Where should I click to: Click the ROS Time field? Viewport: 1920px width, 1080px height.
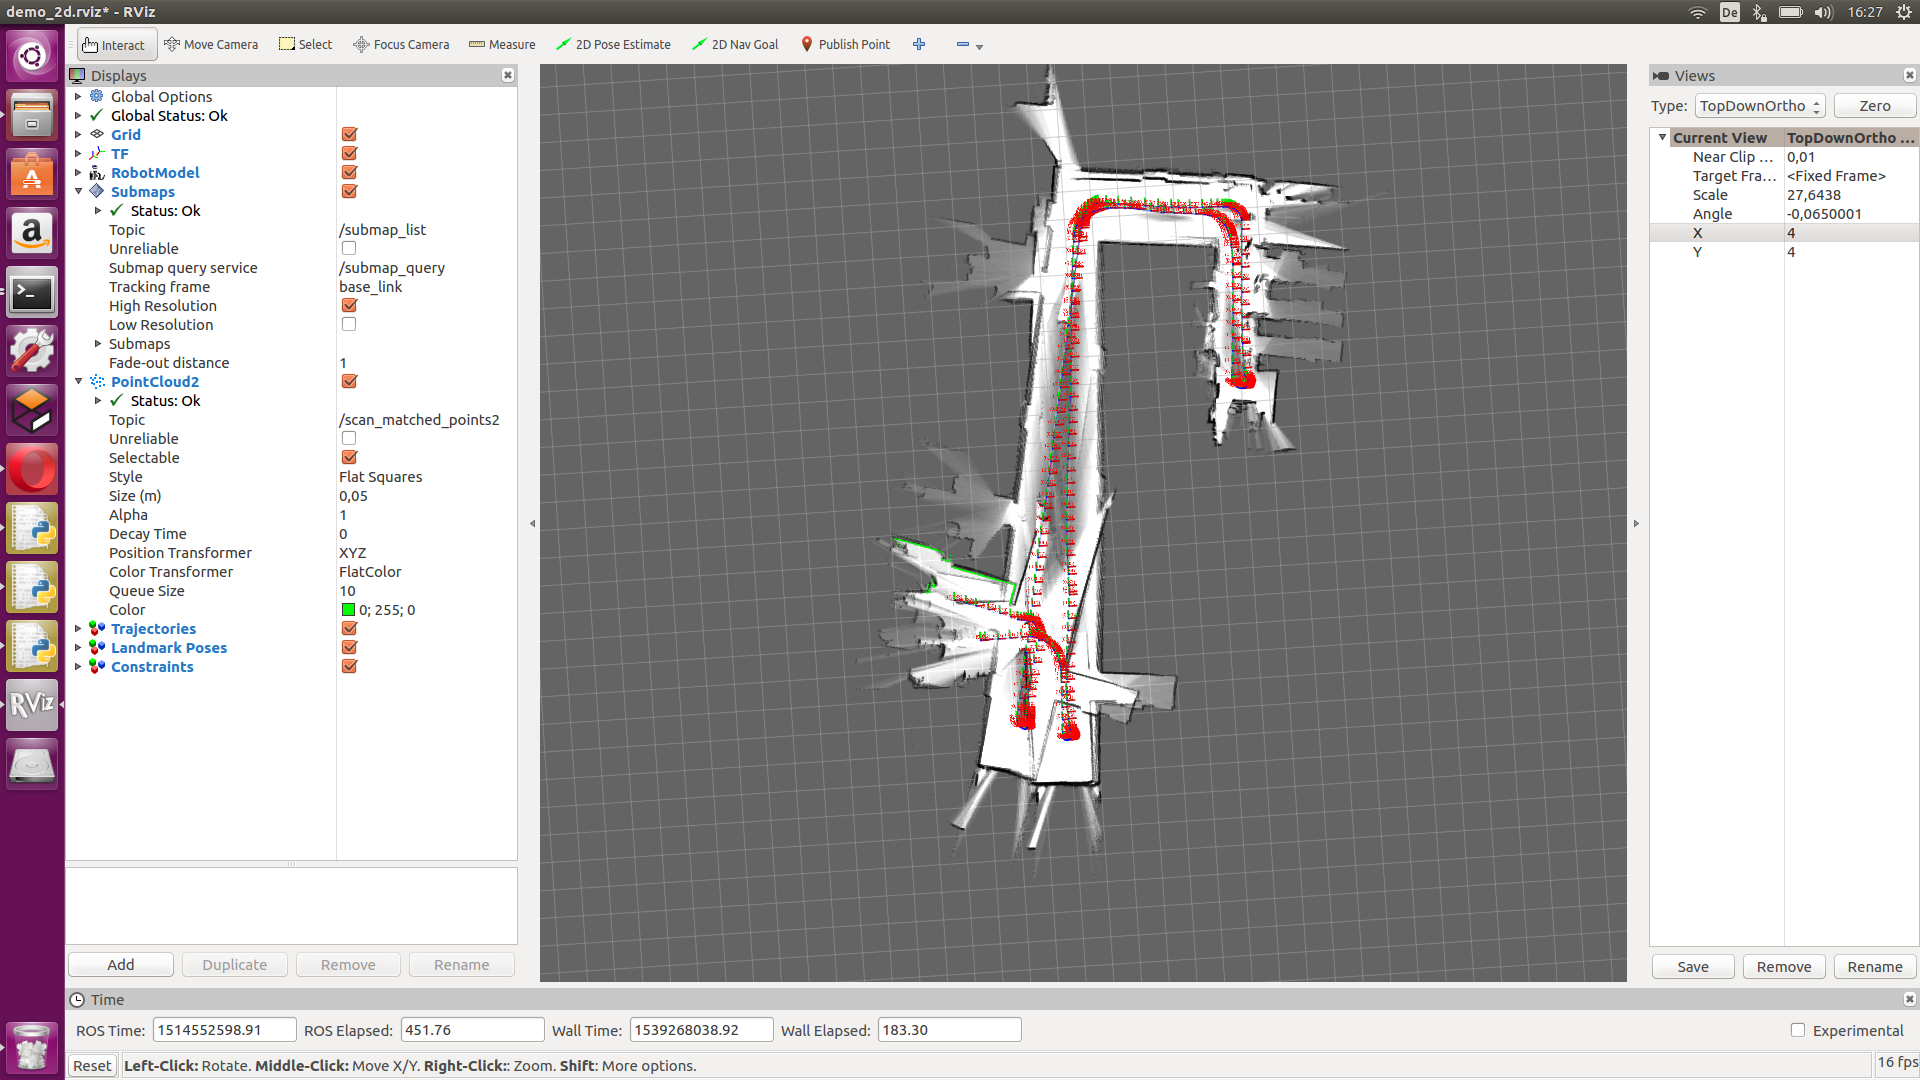pyautogui.click(x=224, y=1030)
